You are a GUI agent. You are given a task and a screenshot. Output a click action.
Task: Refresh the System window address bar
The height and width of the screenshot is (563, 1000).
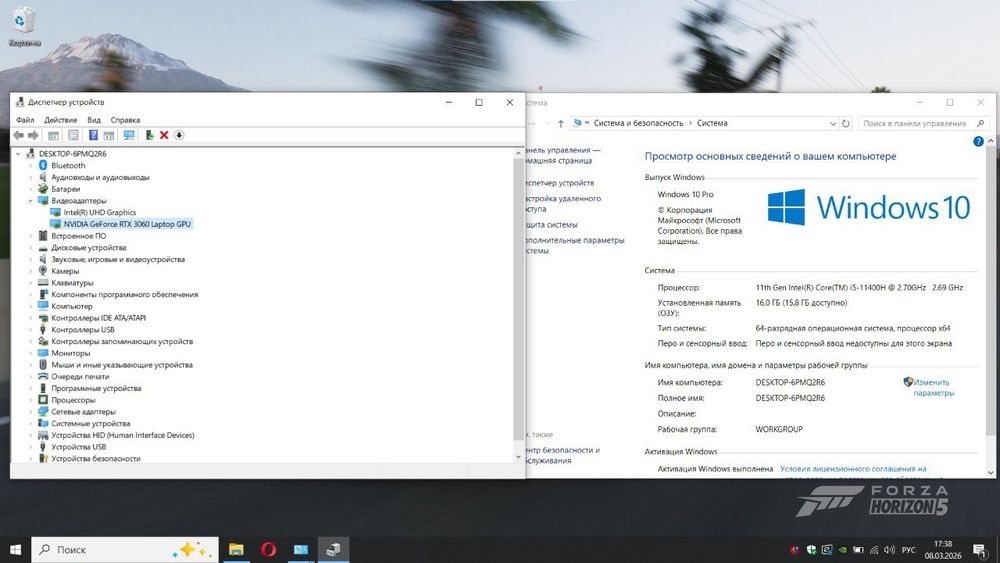[846, 124]
